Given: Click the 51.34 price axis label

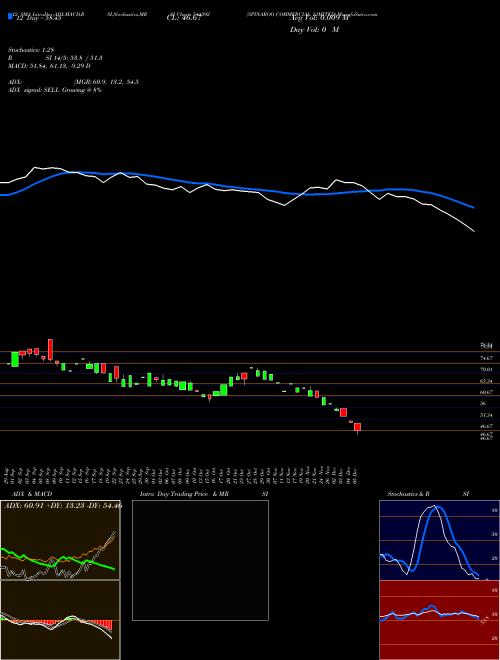Looking at the screenshot, I should (487, 415).
